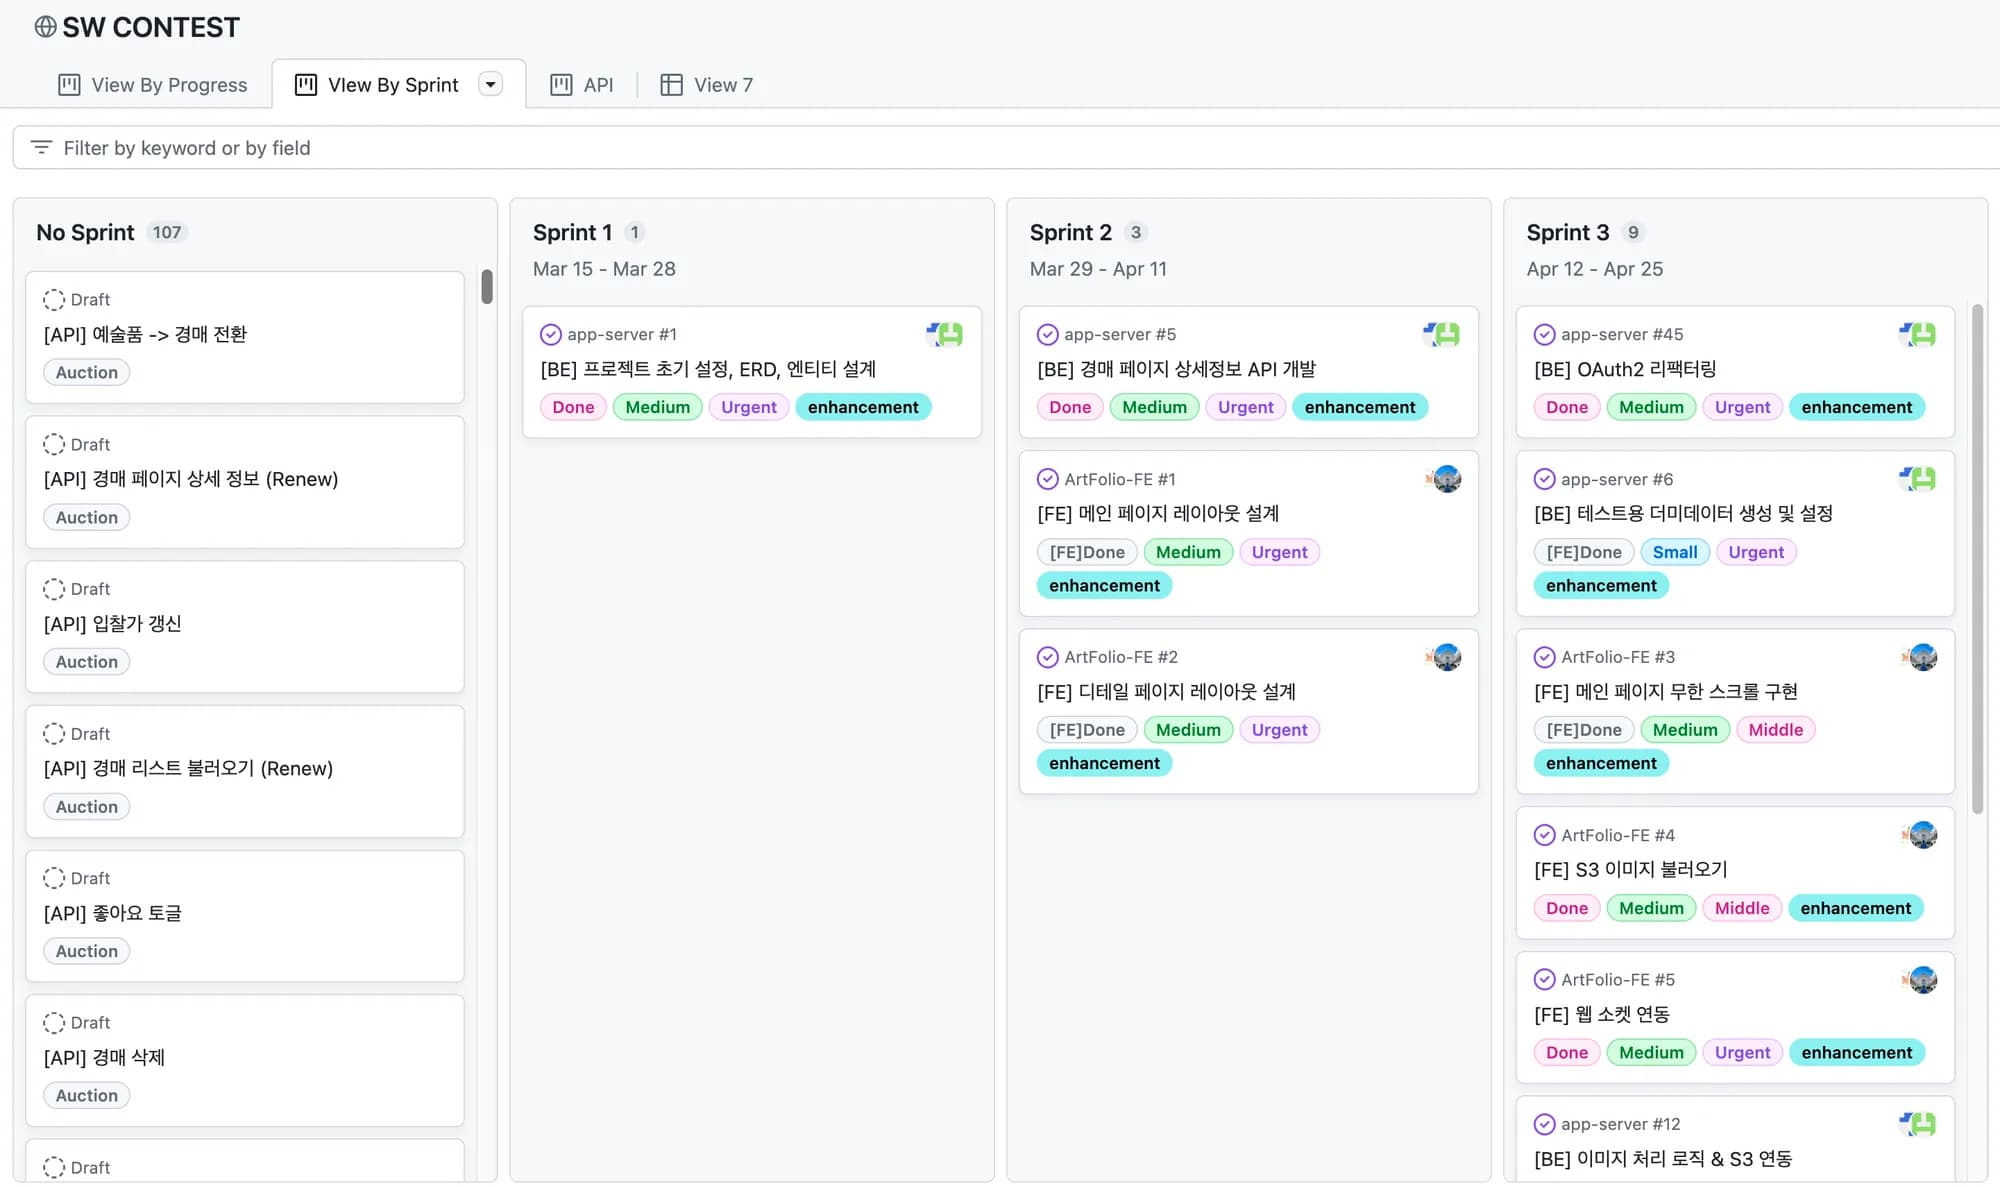The image size is (2000, 1187).
Task: Open the API view tab
Action: [598, 85]
